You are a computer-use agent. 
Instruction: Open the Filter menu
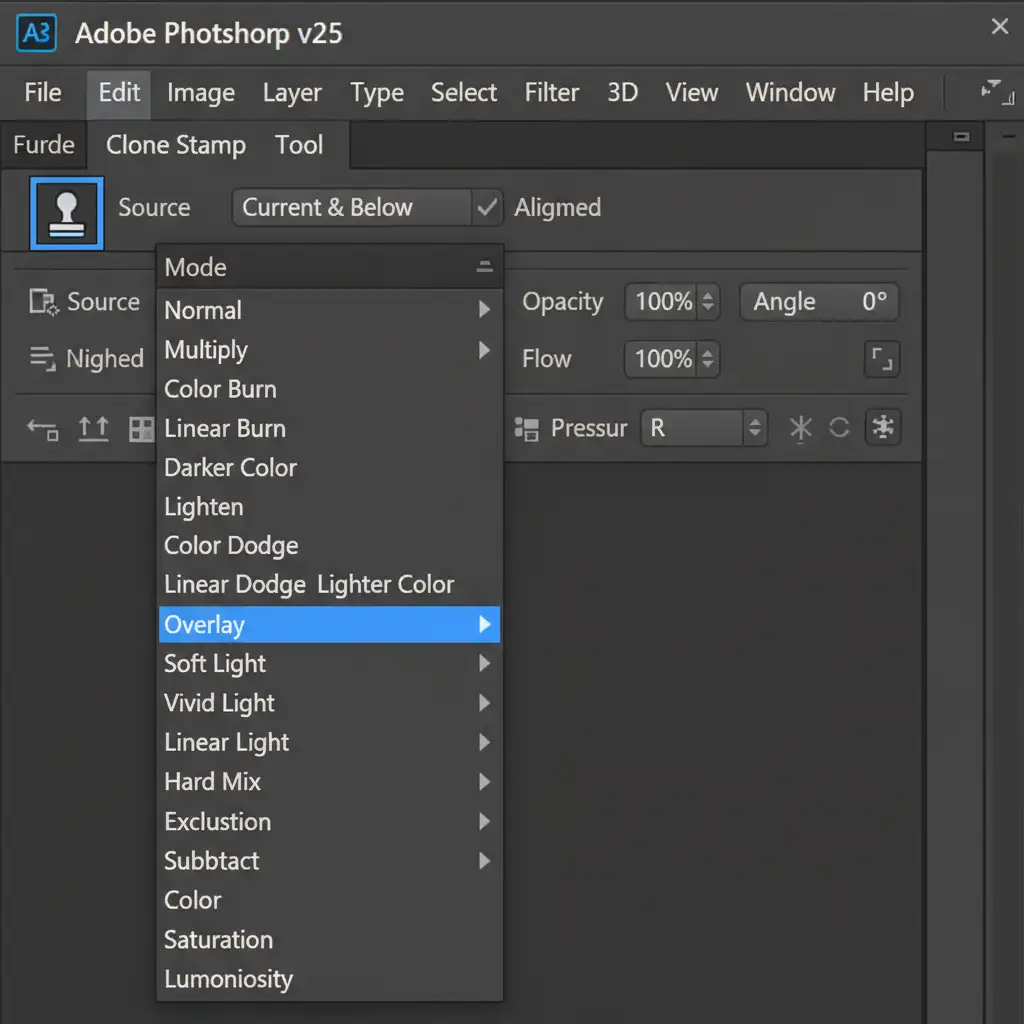tap(551, 93)
